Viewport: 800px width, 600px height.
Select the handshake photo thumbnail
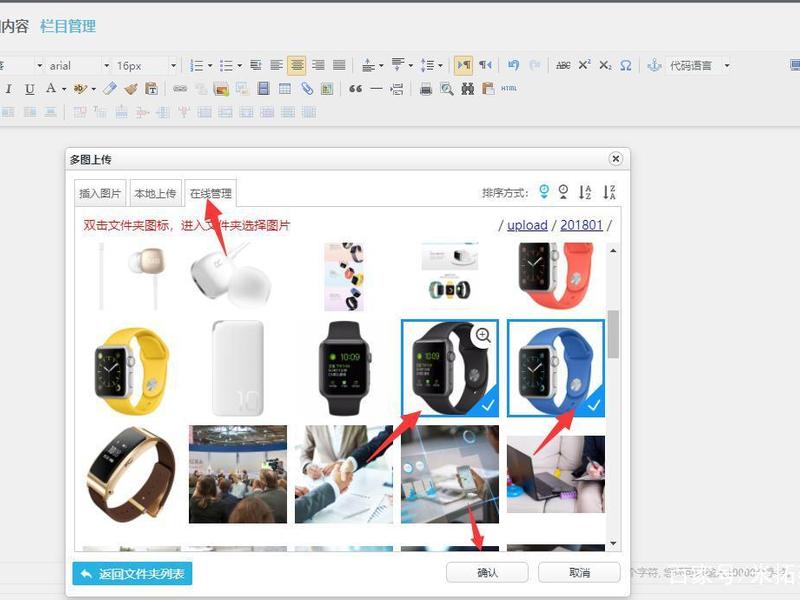coord(344,474)
